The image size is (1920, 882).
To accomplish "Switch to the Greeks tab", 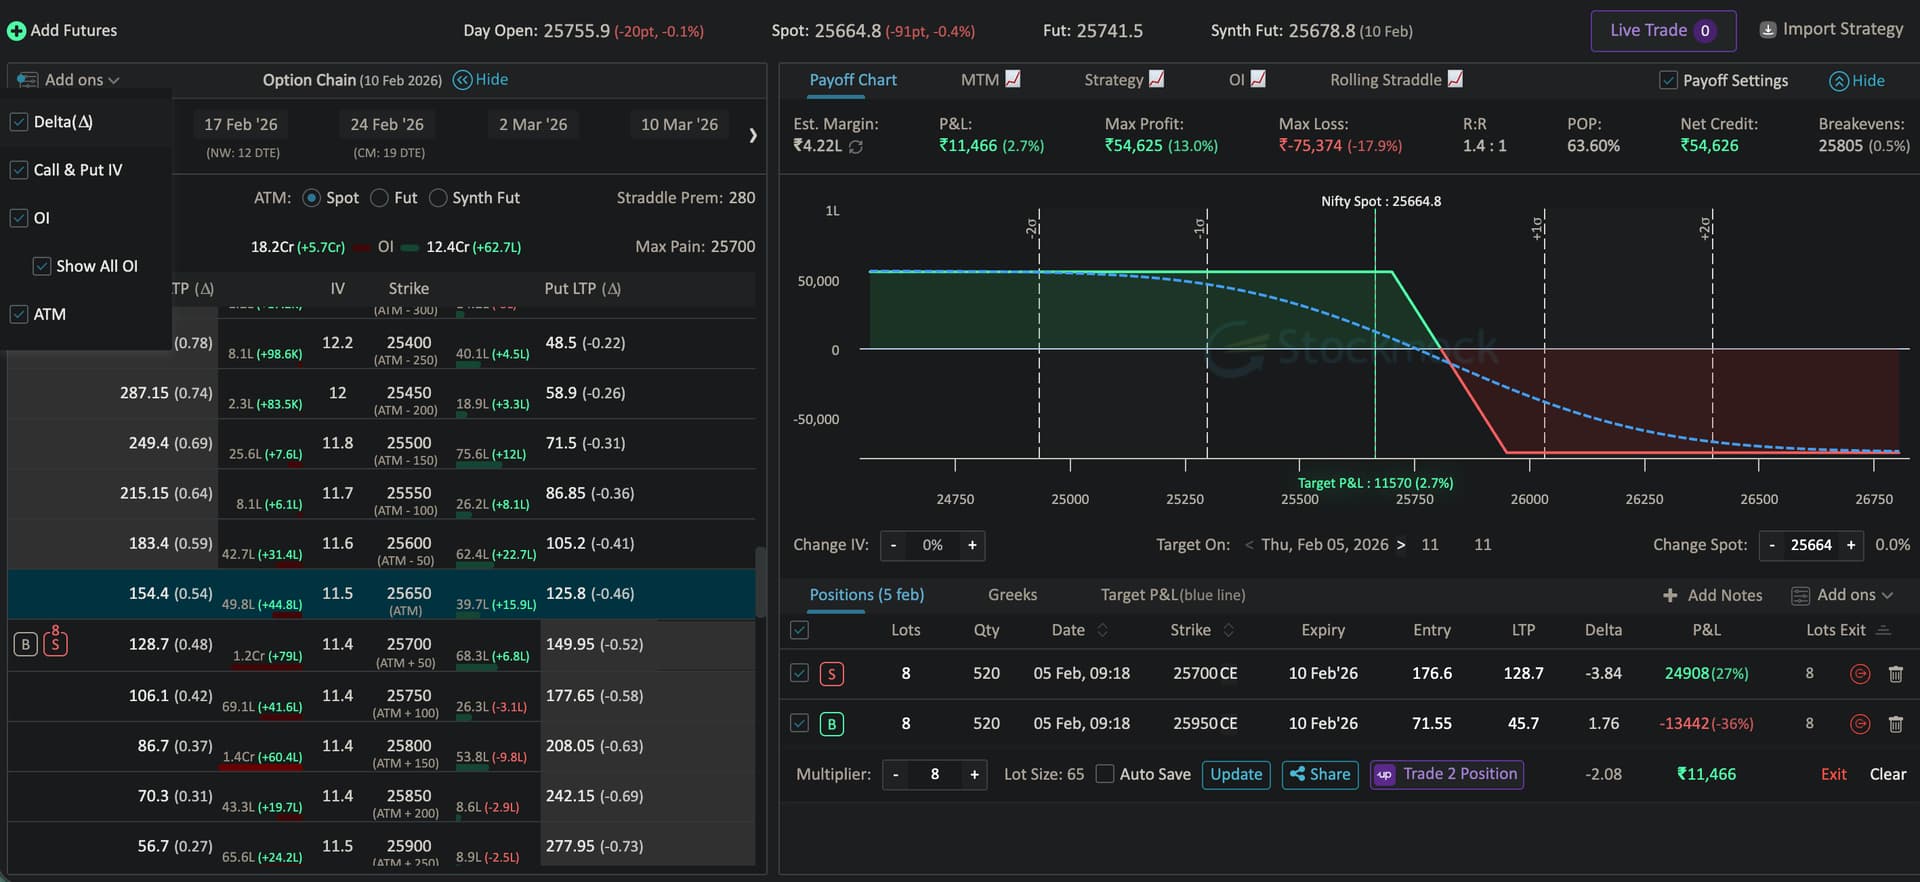I will coord(1012,595).
